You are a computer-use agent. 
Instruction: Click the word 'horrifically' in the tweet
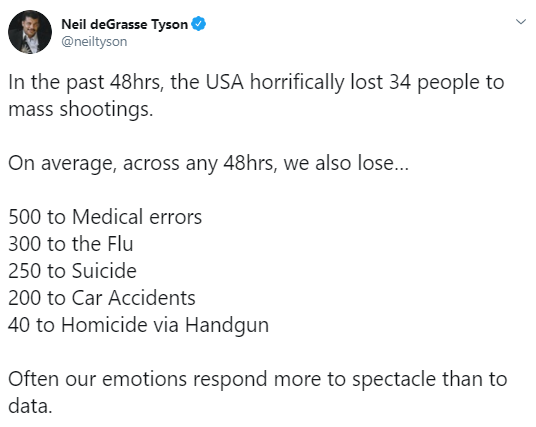pyautogui.click(x=297, y=83)
